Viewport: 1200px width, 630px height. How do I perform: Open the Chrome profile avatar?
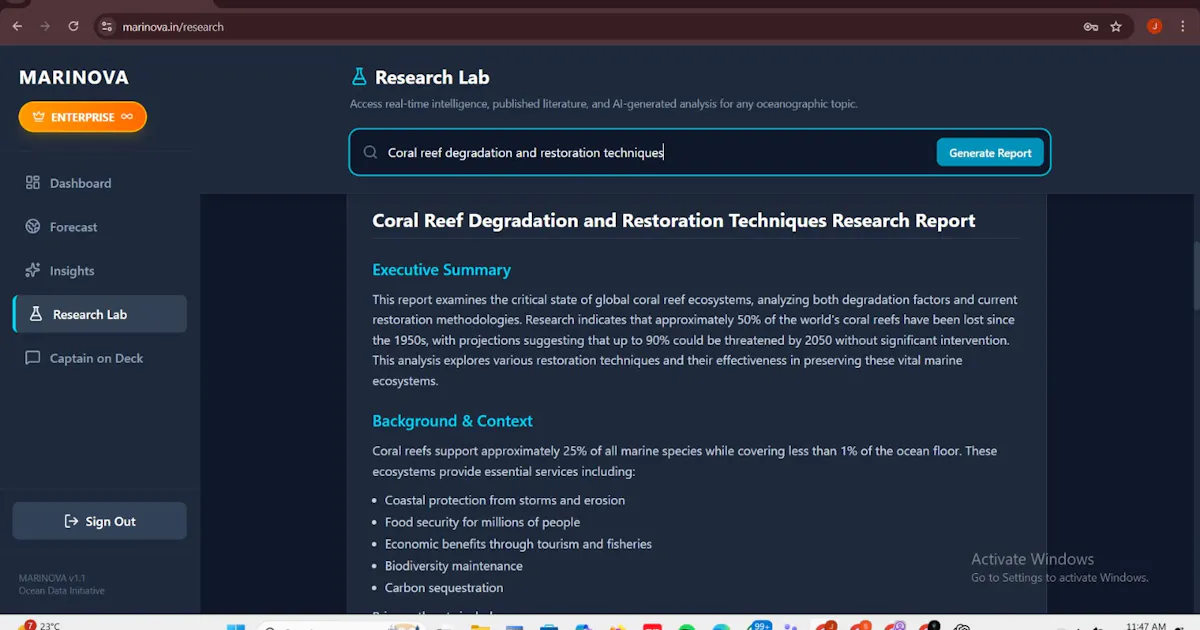point(1155,27)
